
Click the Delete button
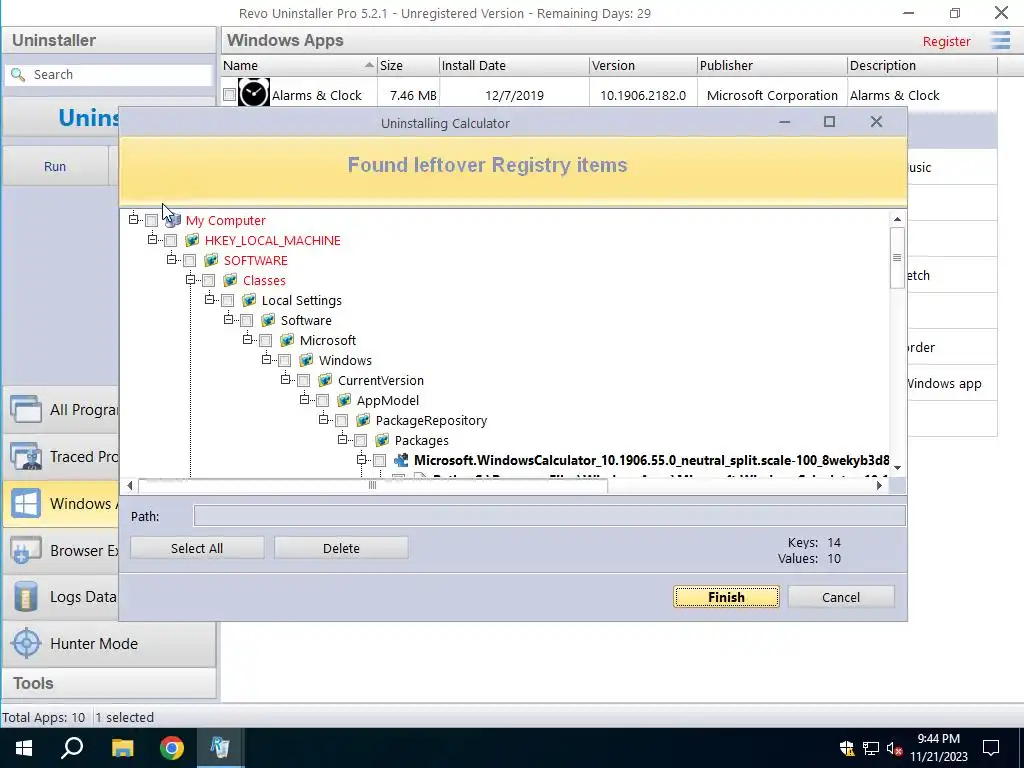coord(341,548)
